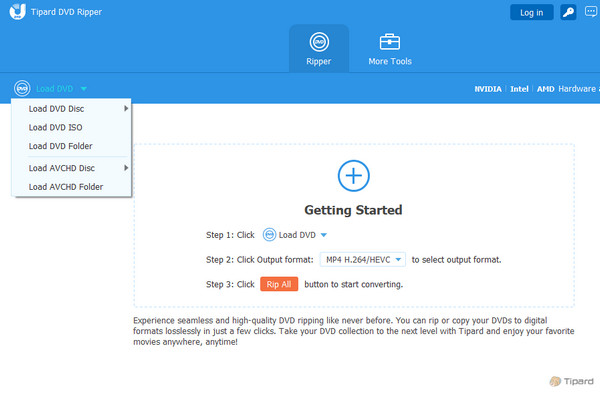This screenshot has width=600, height=403.
Task: Click the key registration icon
Action: click(568, 12)
